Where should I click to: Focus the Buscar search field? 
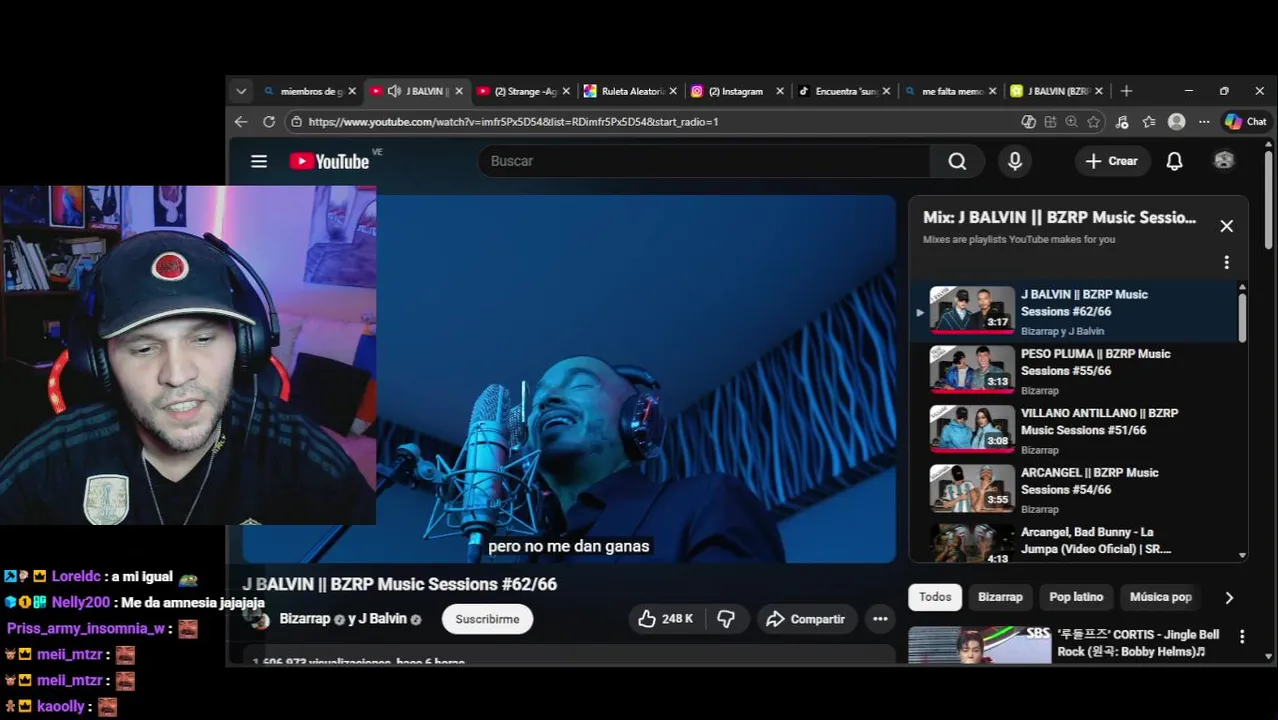(x=704, y=161)
